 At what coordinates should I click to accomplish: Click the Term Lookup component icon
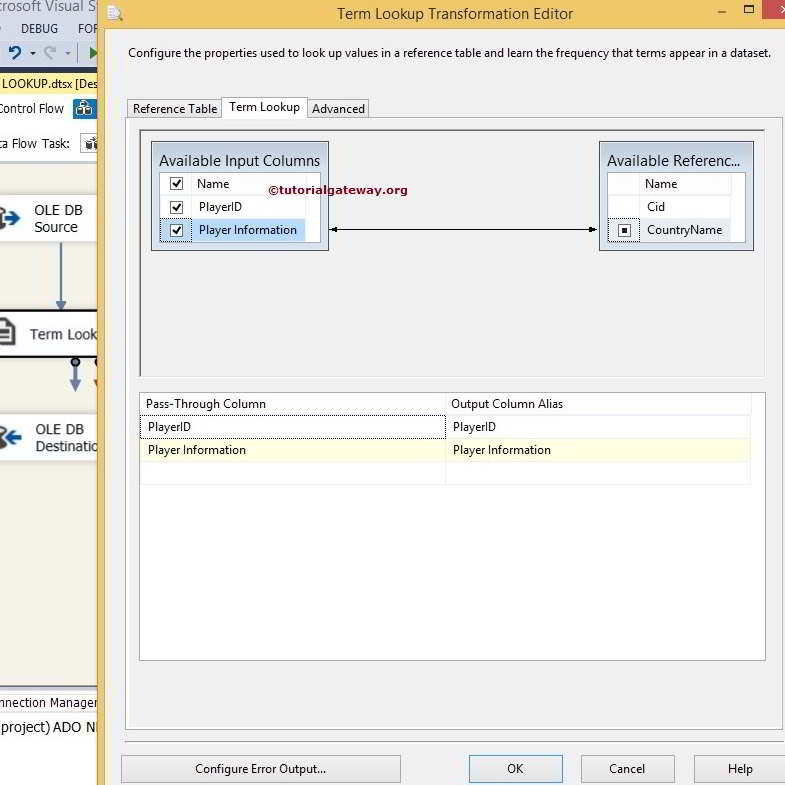coord(8,333)
